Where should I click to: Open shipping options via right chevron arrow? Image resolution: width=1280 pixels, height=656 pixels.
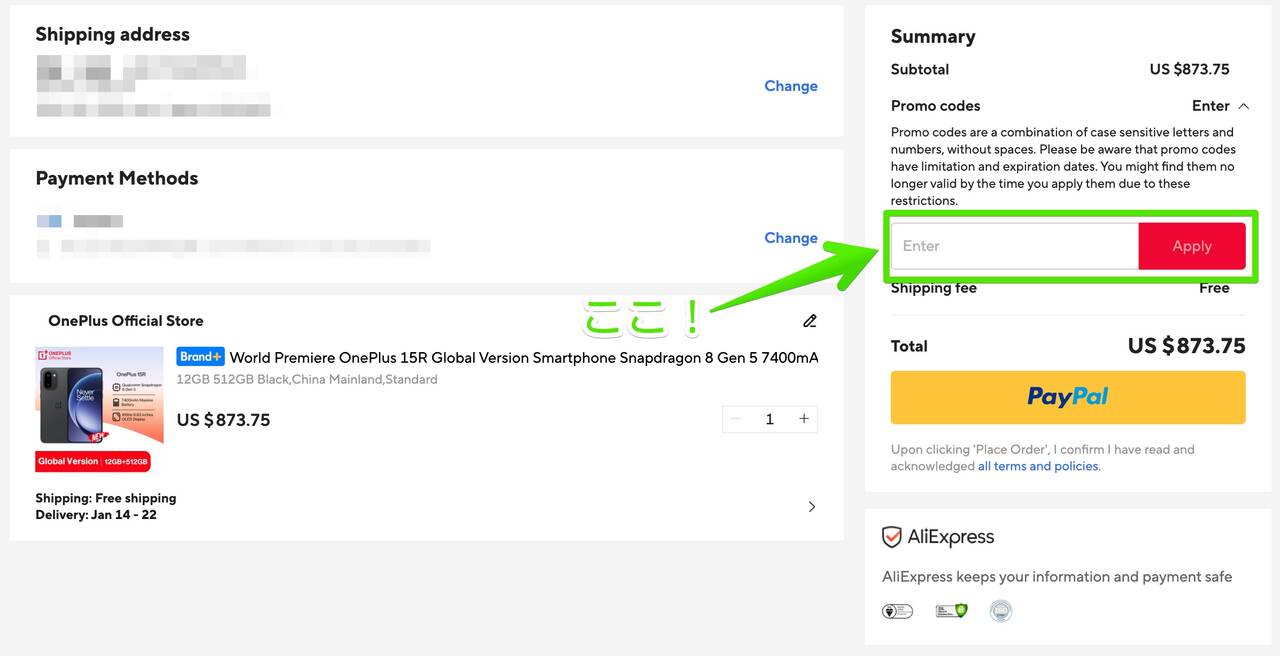click(811, 507)
